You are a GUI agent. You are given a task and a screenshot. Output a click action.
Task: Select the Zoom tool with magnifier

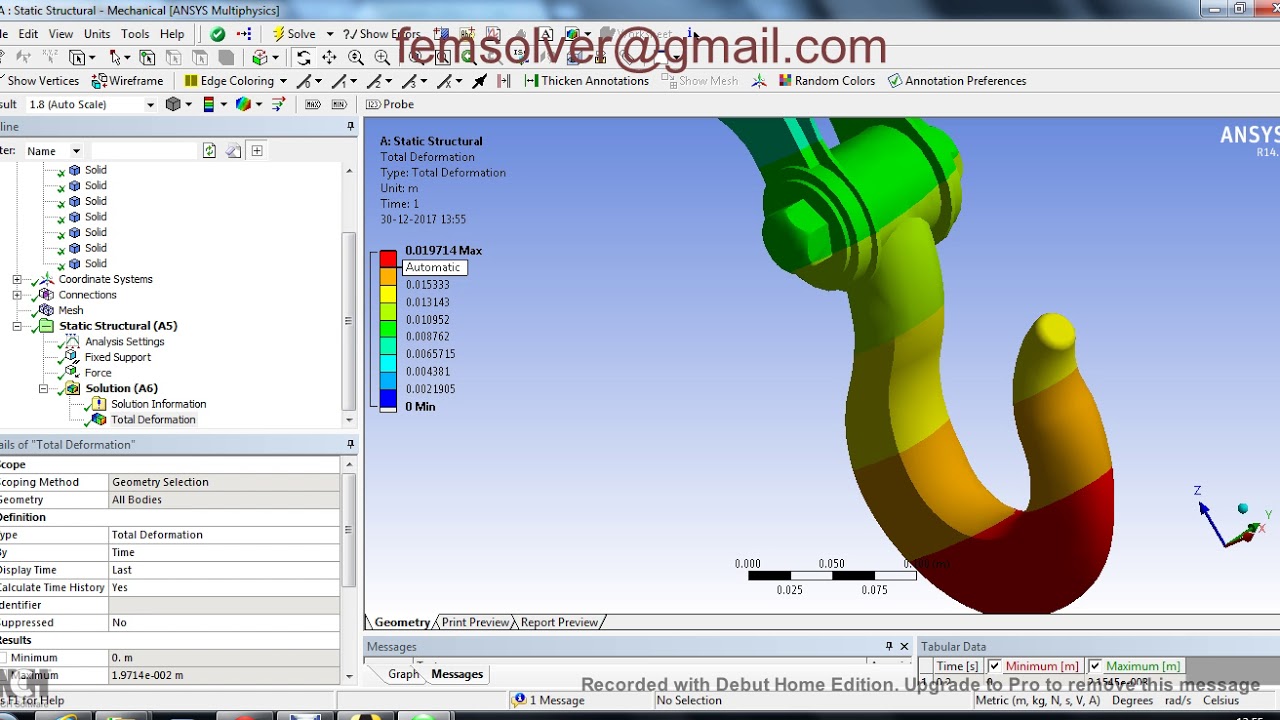(x=356, y=58)
